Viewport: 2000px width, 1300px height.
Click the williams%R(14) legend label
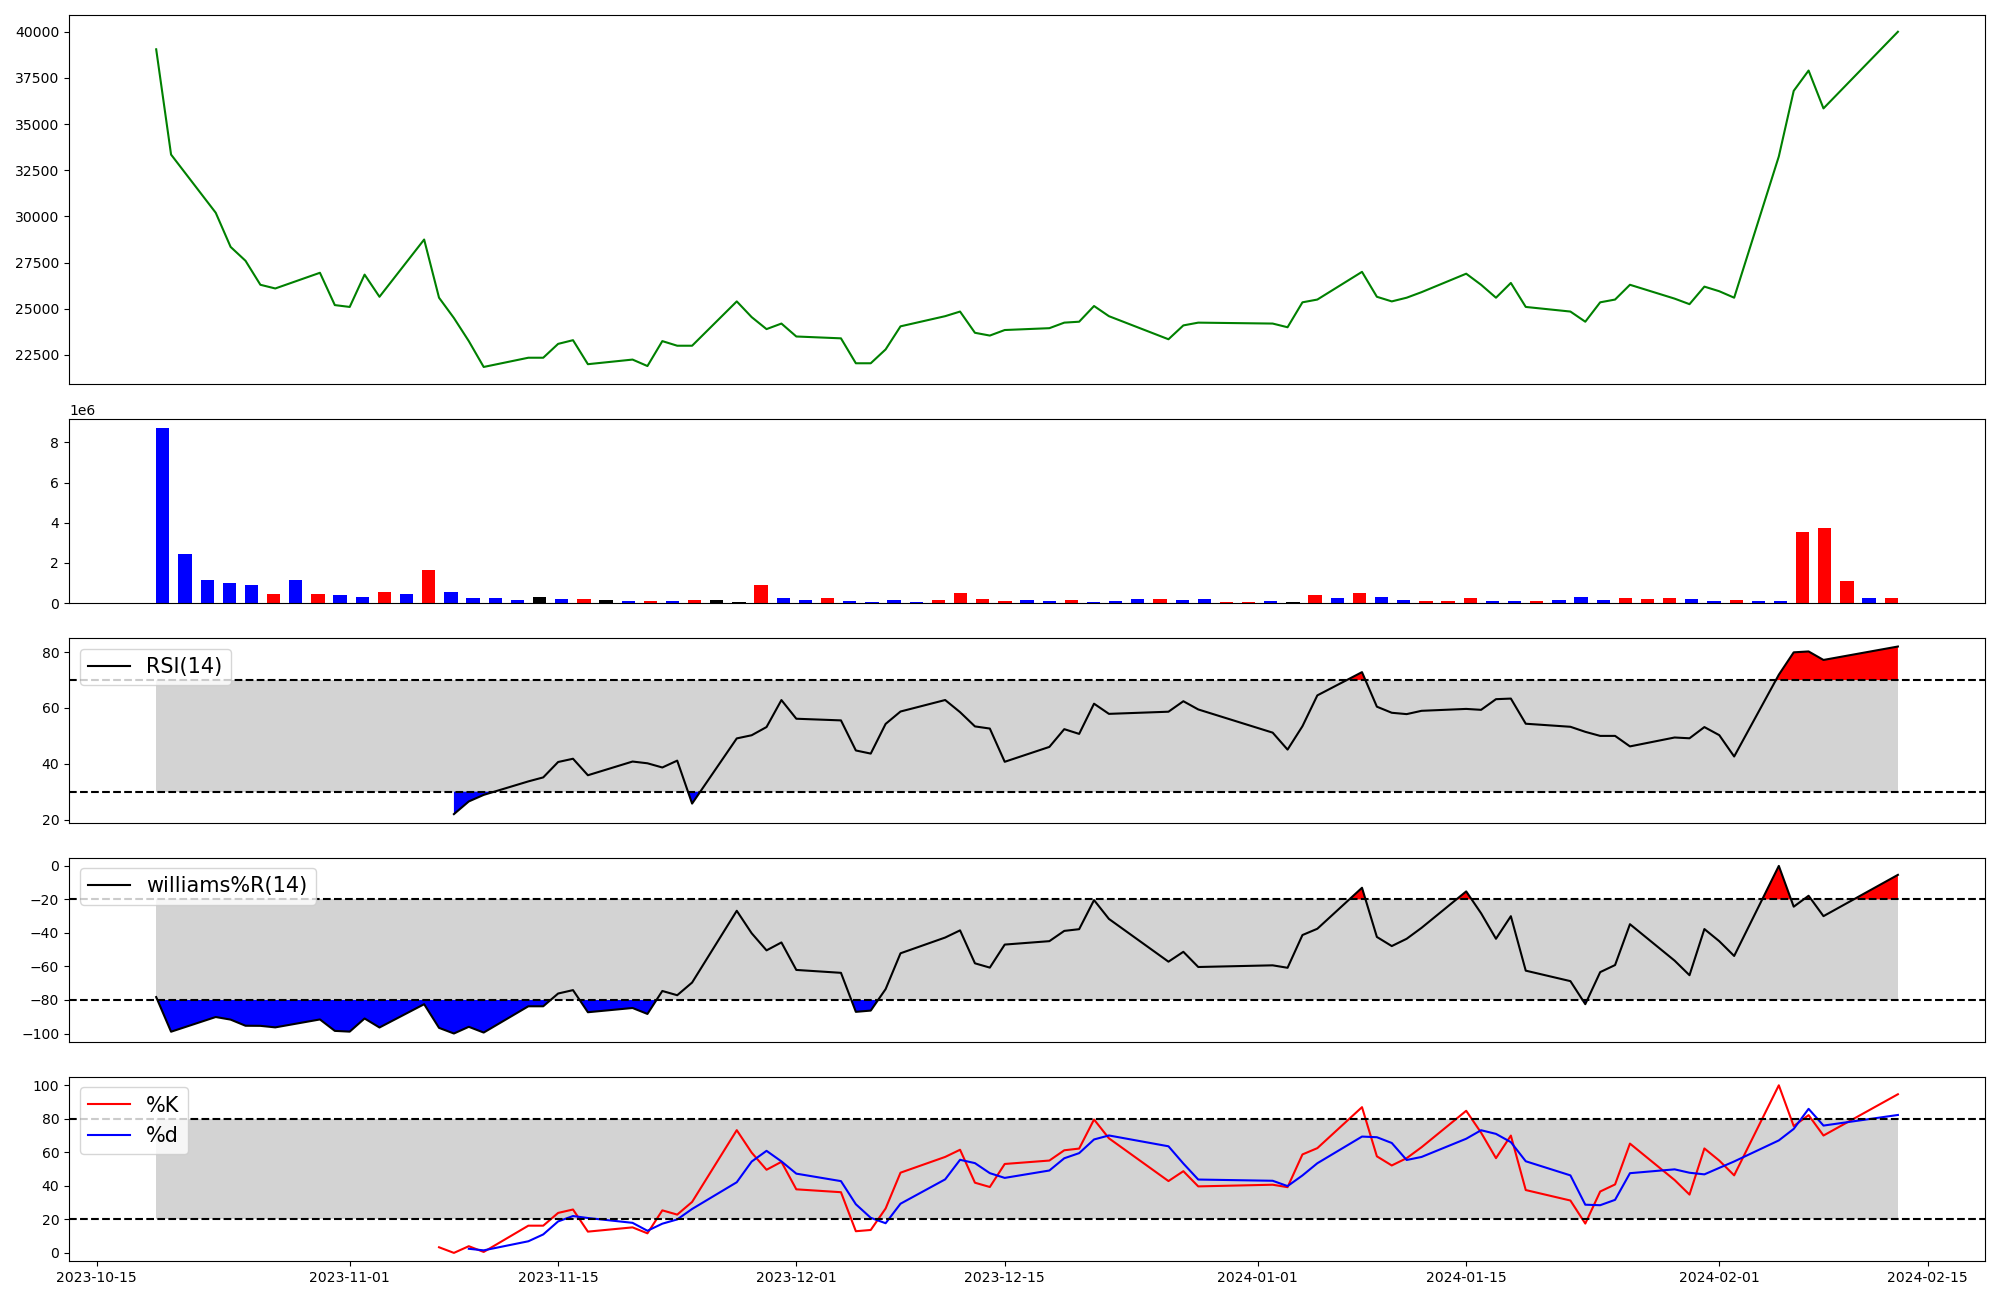click(226, 885)
